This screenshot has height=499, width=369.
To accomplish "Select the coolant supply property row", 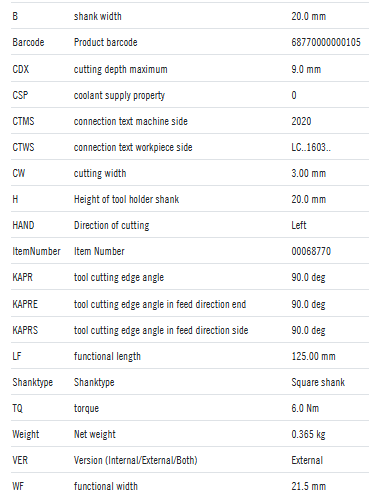I will pos(190,95).
